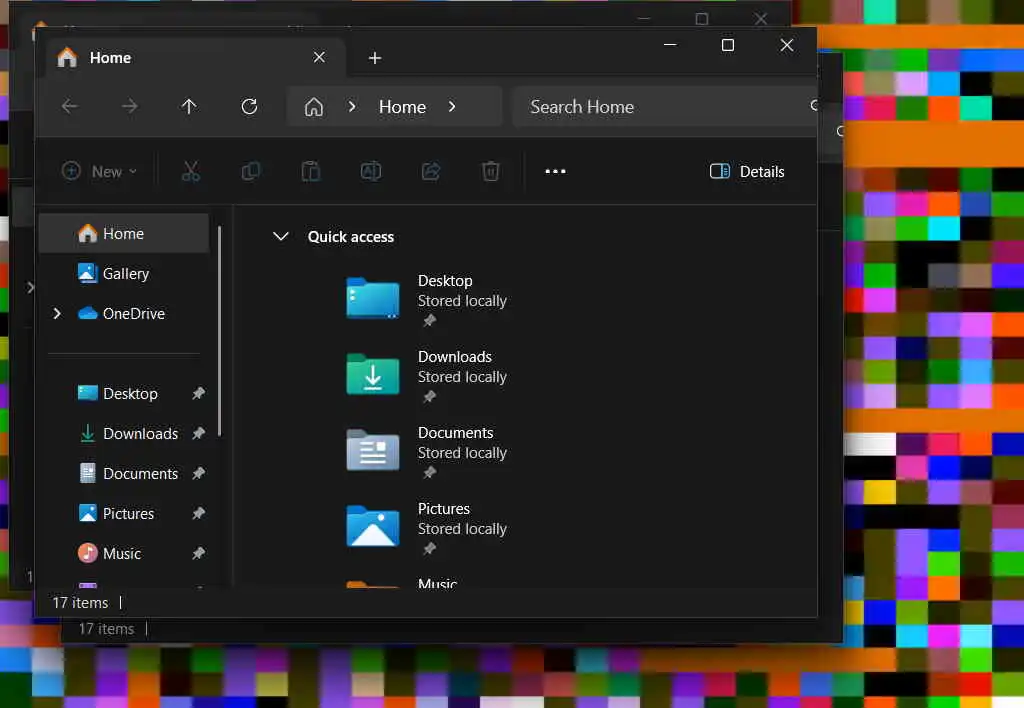Click the Share toolbar icon

point(431,171)
